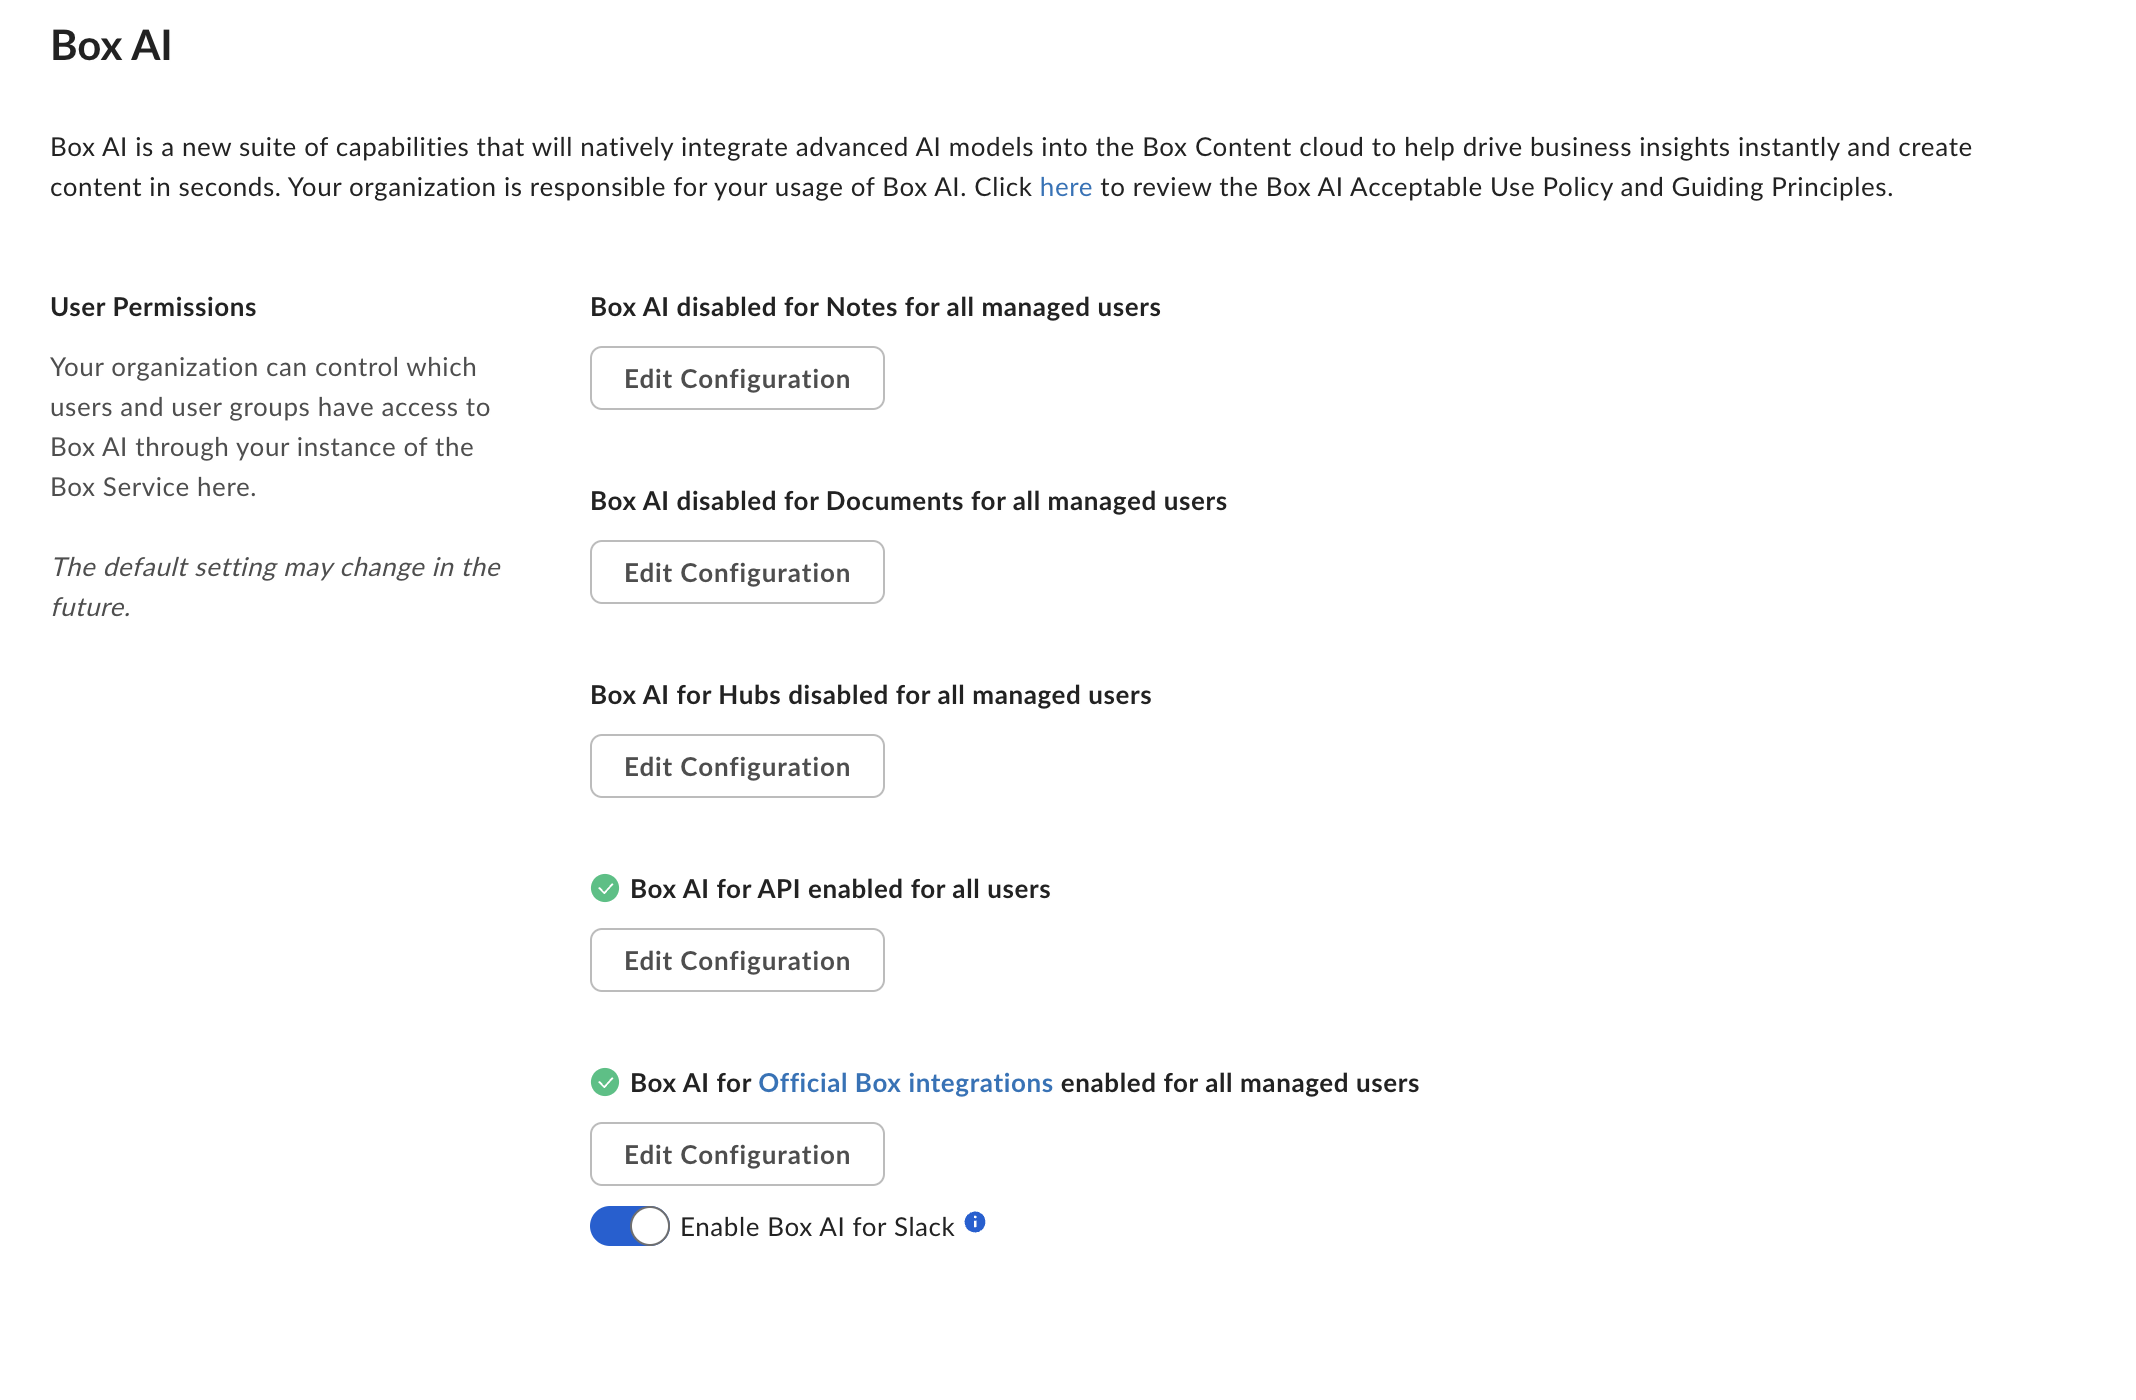Click the "Box AI" page title
This screenshot has width=2136, height=1400.
pyautogui.click(x=111, y=46)
